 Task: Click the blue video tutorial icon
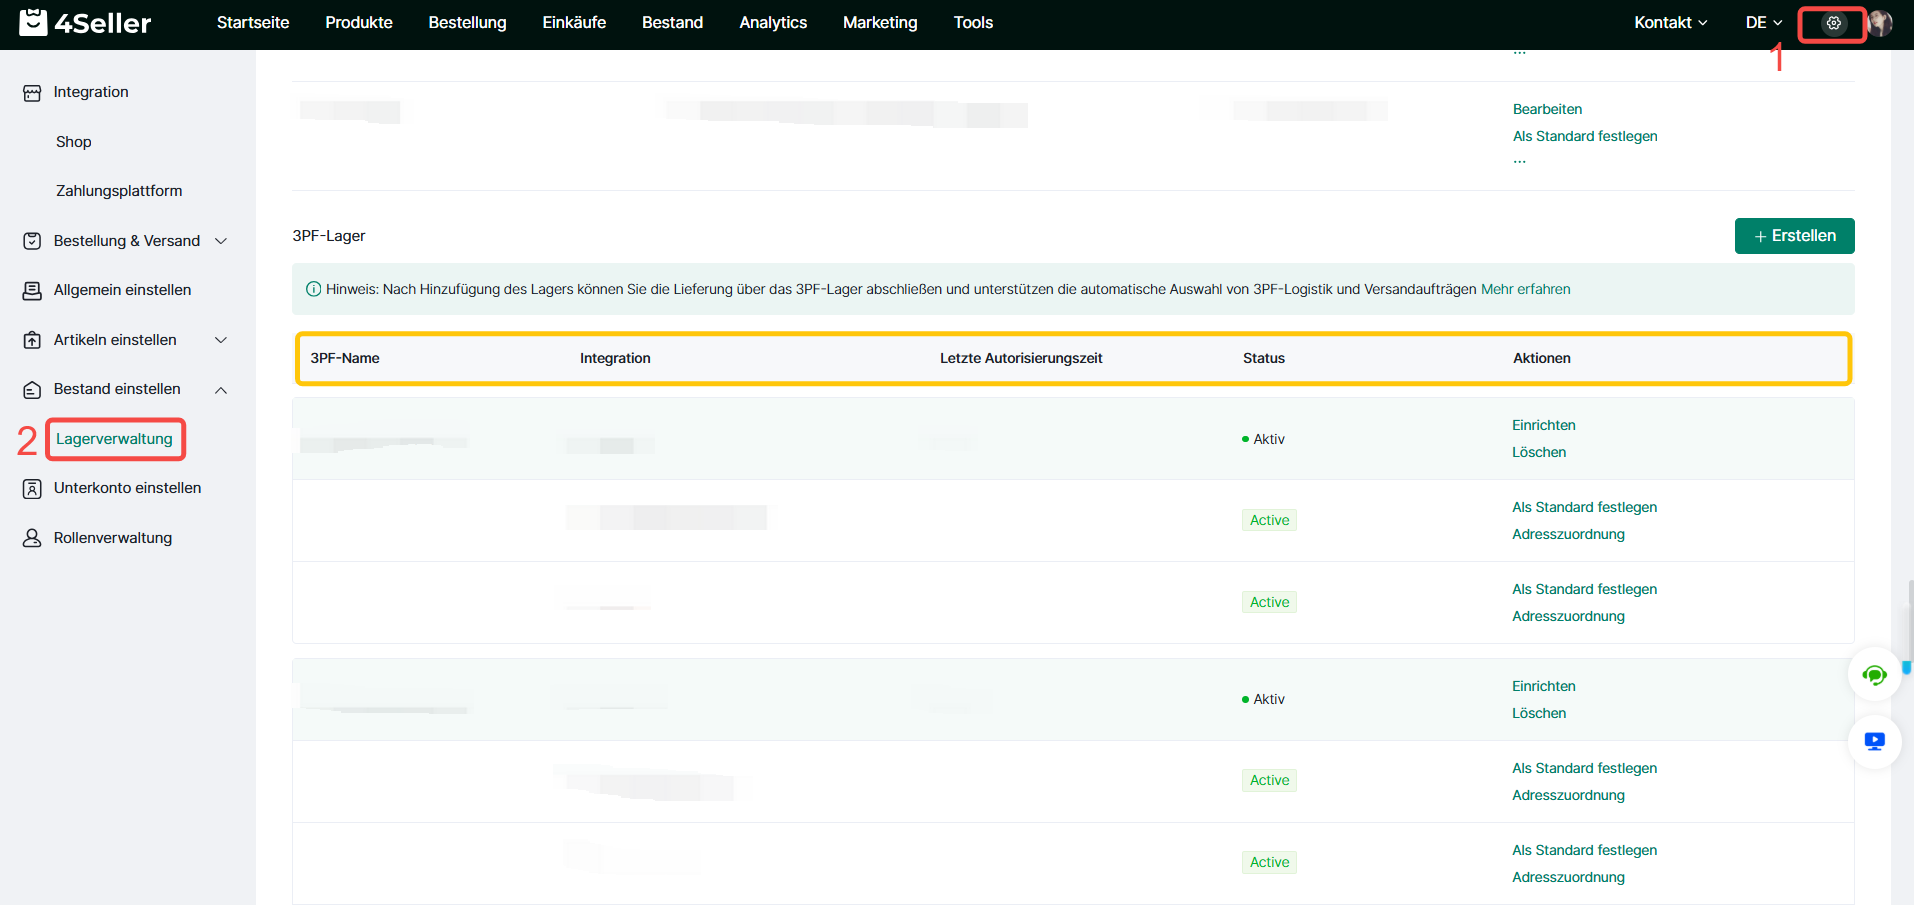point(1874,741)
